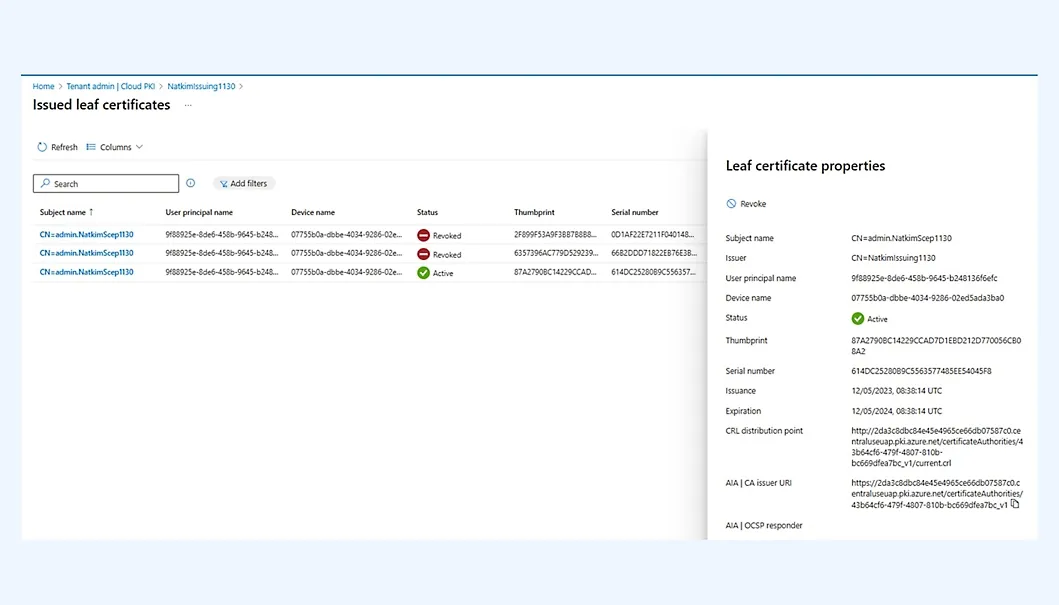
Task: Click the Active status icon in properties panel
Action: [857, 319]
